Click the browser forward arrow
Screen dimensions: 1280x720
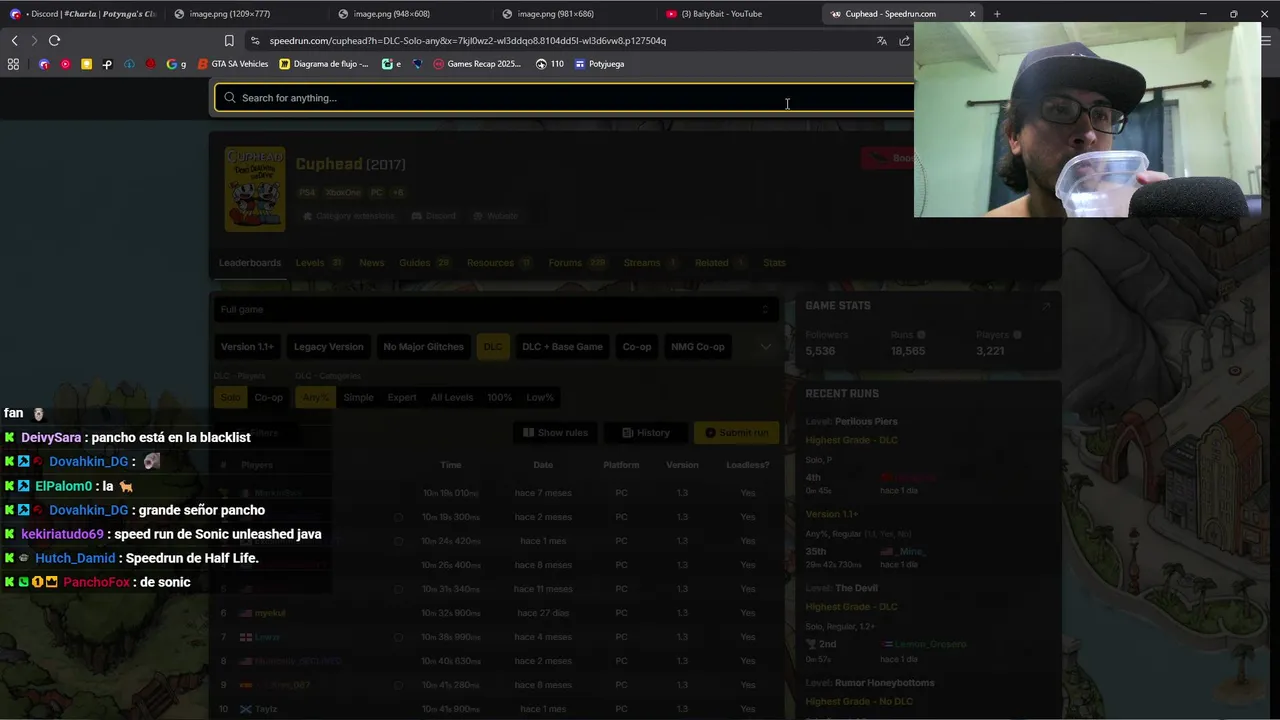pos(33,40)
